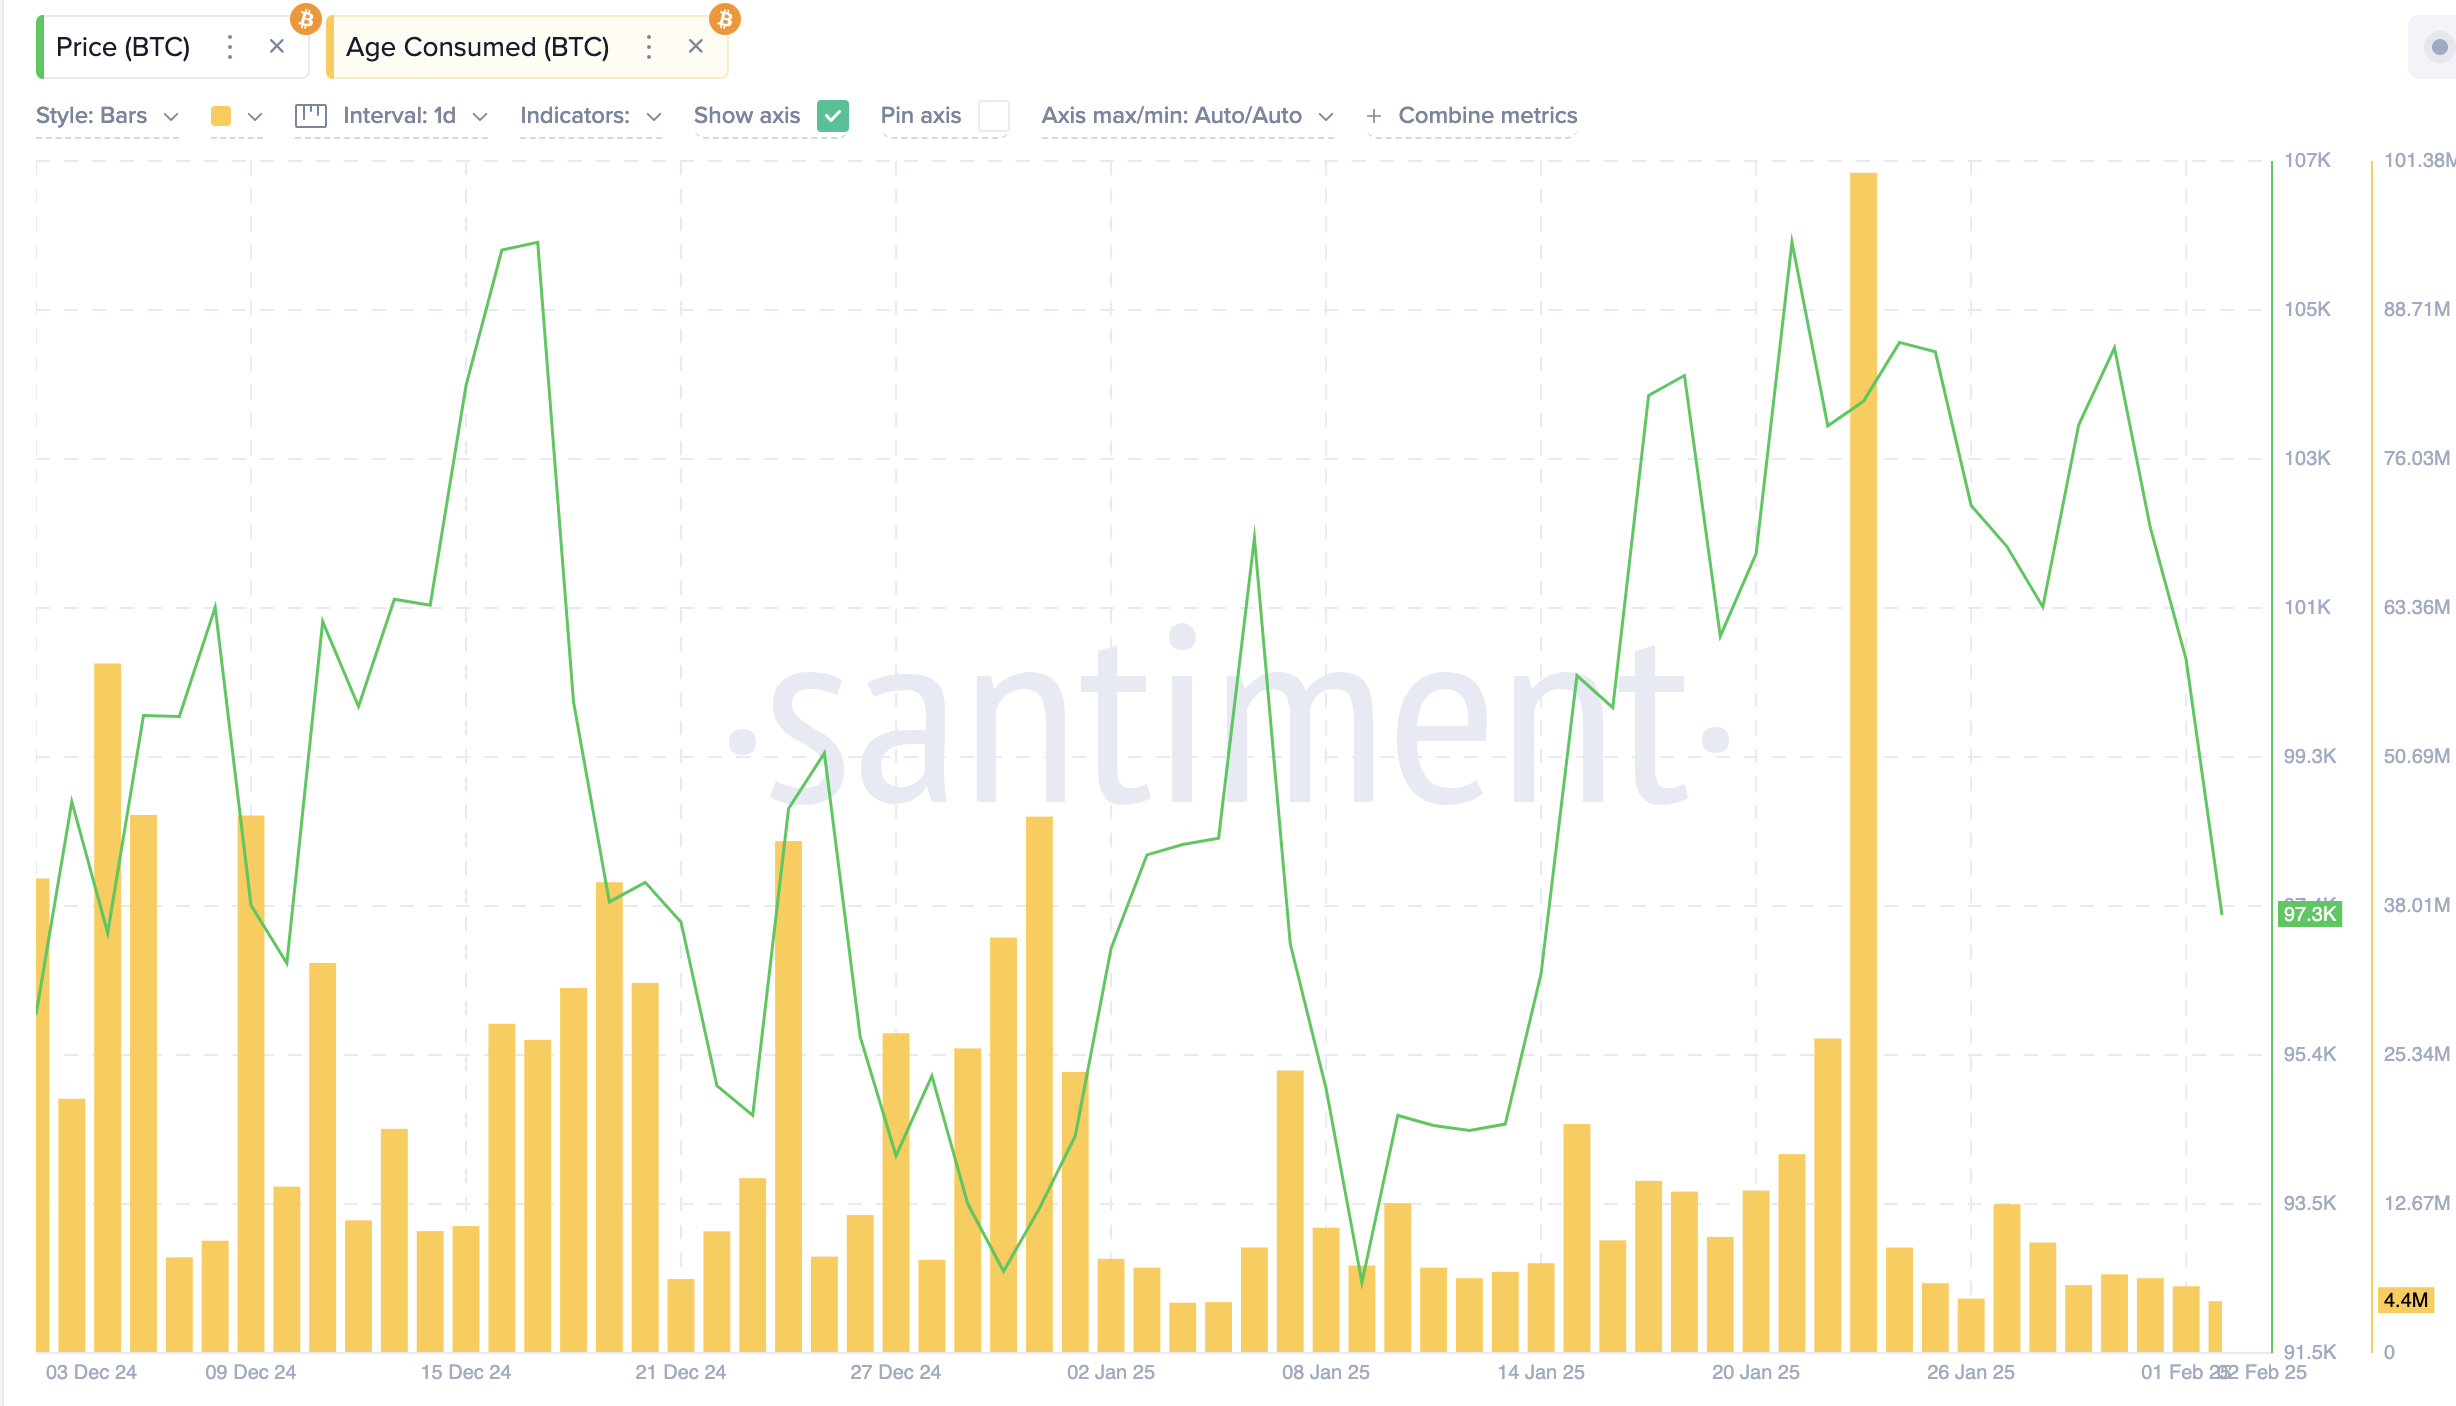This screenshot has height=1406, width=2456.
Task: Remove the Price (BTC) metric with its X
Action: [277, 47]
